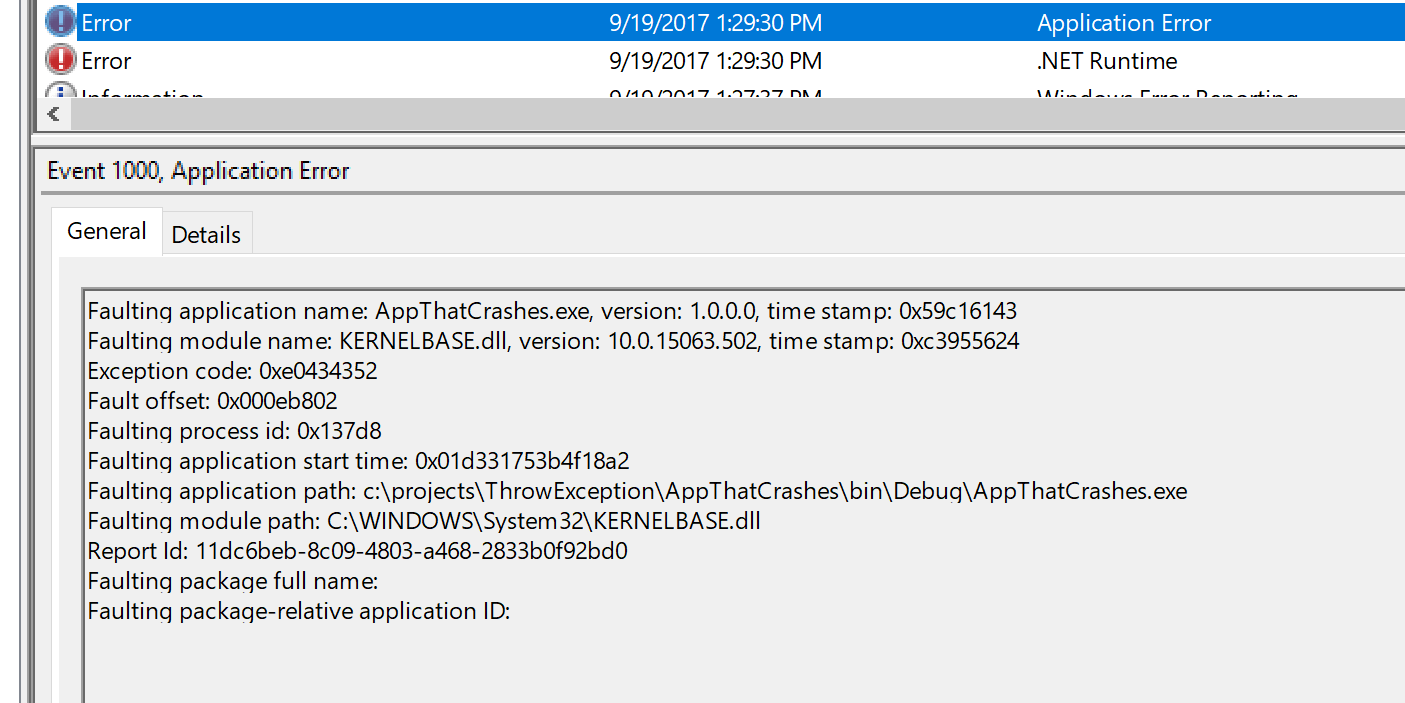Select the General tab
This screenshot has width=1405, height=703.
(x=106, y=230)
